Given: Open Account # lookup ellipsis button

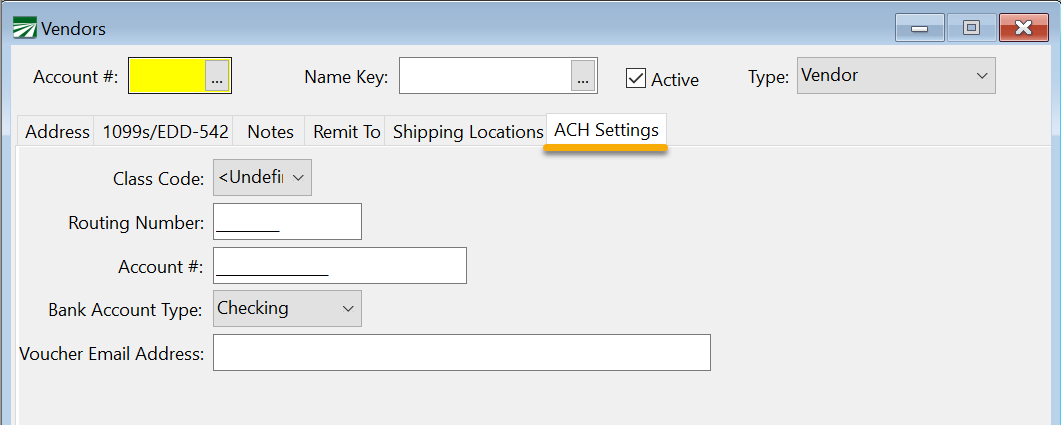Looking at the screenshot, I should 218,76.
